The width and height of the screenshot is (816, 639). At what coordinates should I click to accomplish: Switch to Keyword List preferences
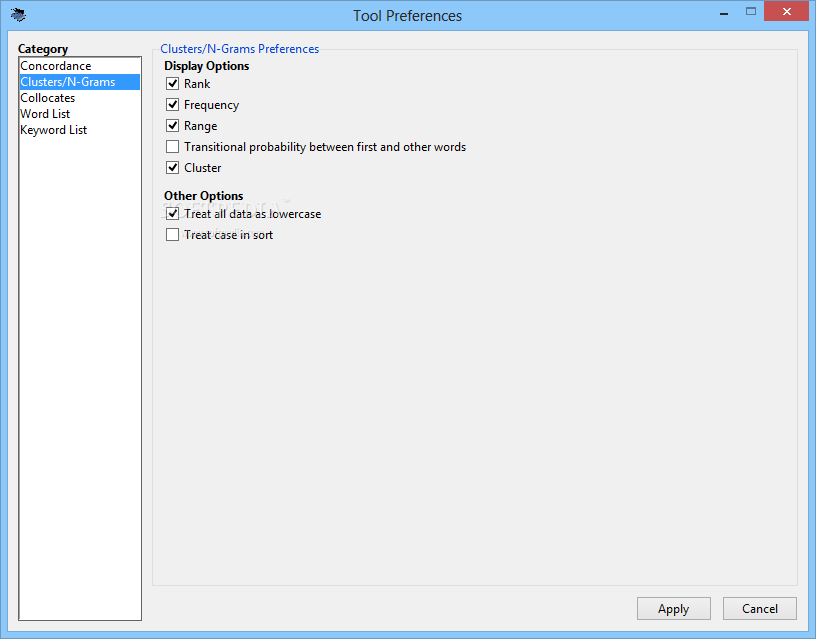pyautogui.click(x=54, y=130)
